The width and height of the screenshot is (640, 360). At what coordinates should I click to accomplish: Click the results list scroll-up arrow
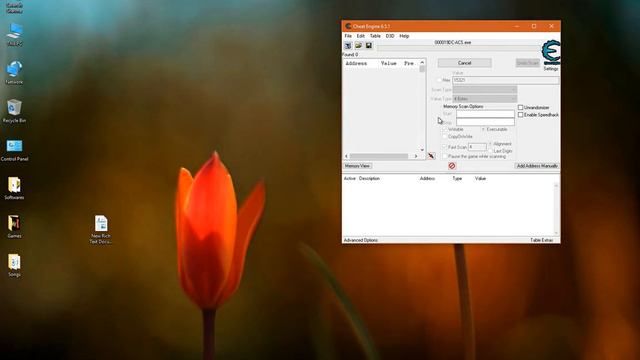coord(422,62)
